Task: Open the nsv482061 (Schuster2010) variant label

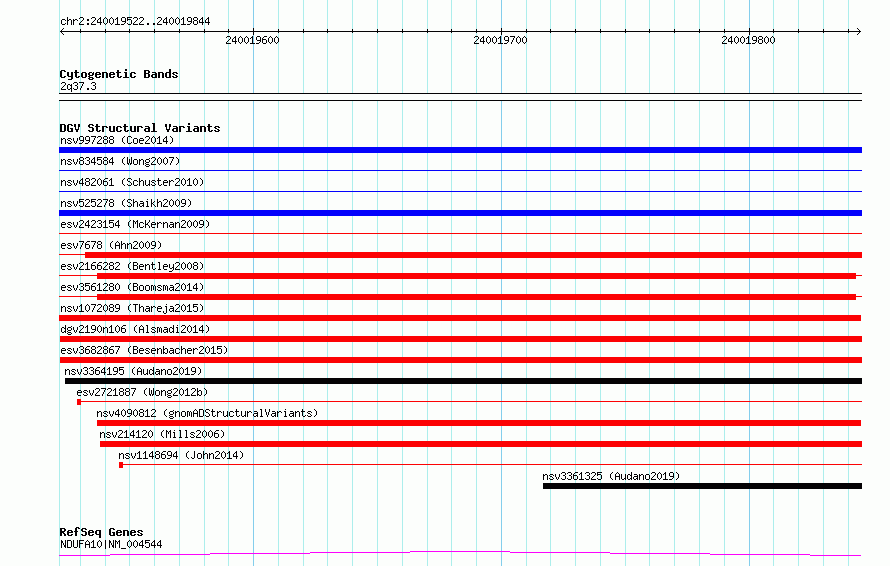Action: [132, 182]
